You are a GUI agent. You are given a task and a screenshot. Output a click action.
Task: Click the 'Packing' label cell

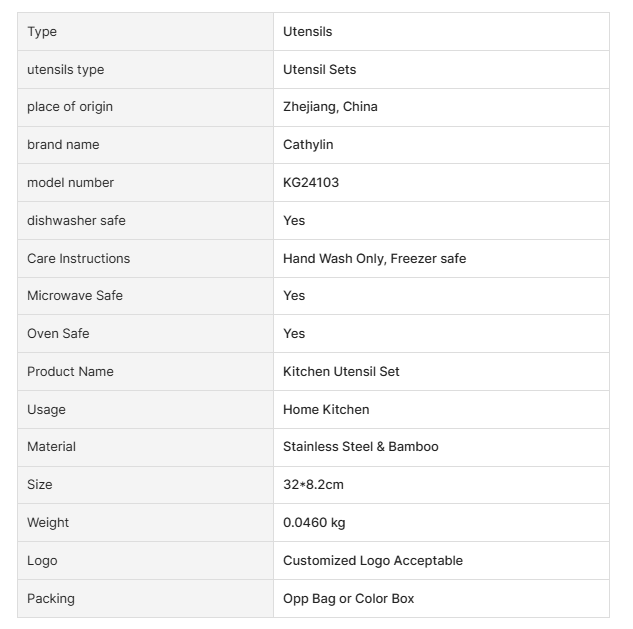[x=51, y=599]
